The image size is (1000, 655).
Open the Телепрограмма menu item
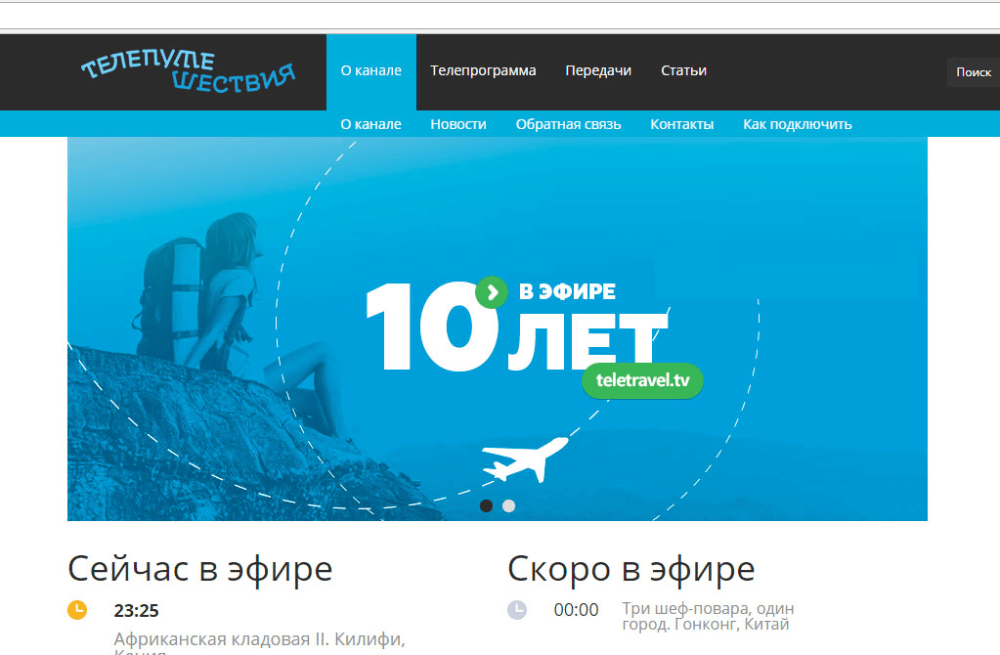click(x=483, y=71)
